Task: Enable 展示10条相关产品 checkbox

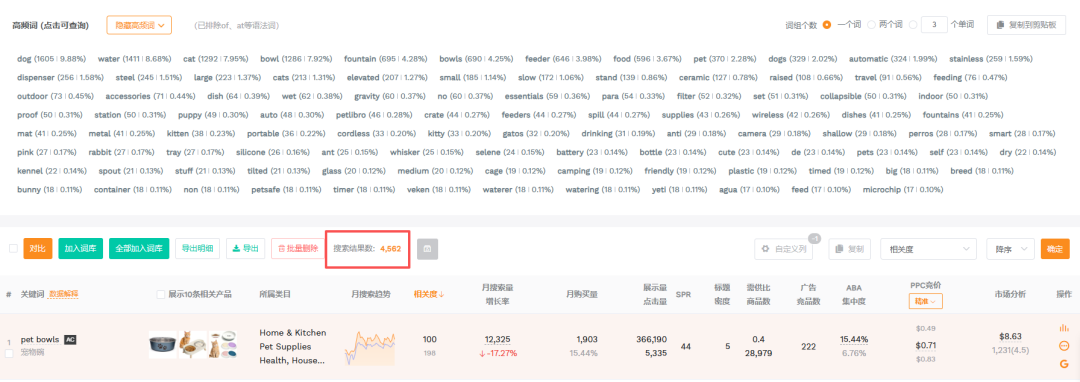Action: [x=161, y=295]
